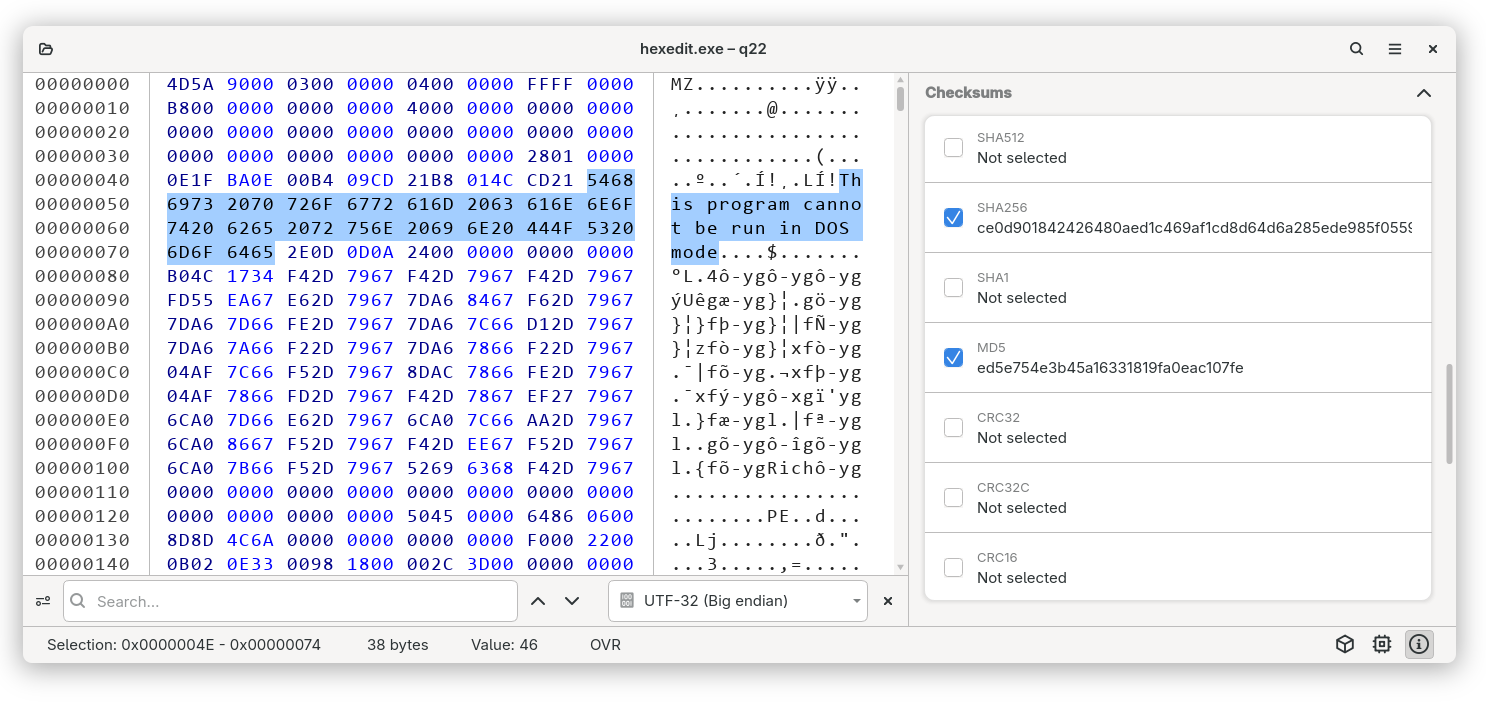Click 'Not selected' under CRC16
The width and height of the screenshot is (1486, 702).
pos(1022,578)
